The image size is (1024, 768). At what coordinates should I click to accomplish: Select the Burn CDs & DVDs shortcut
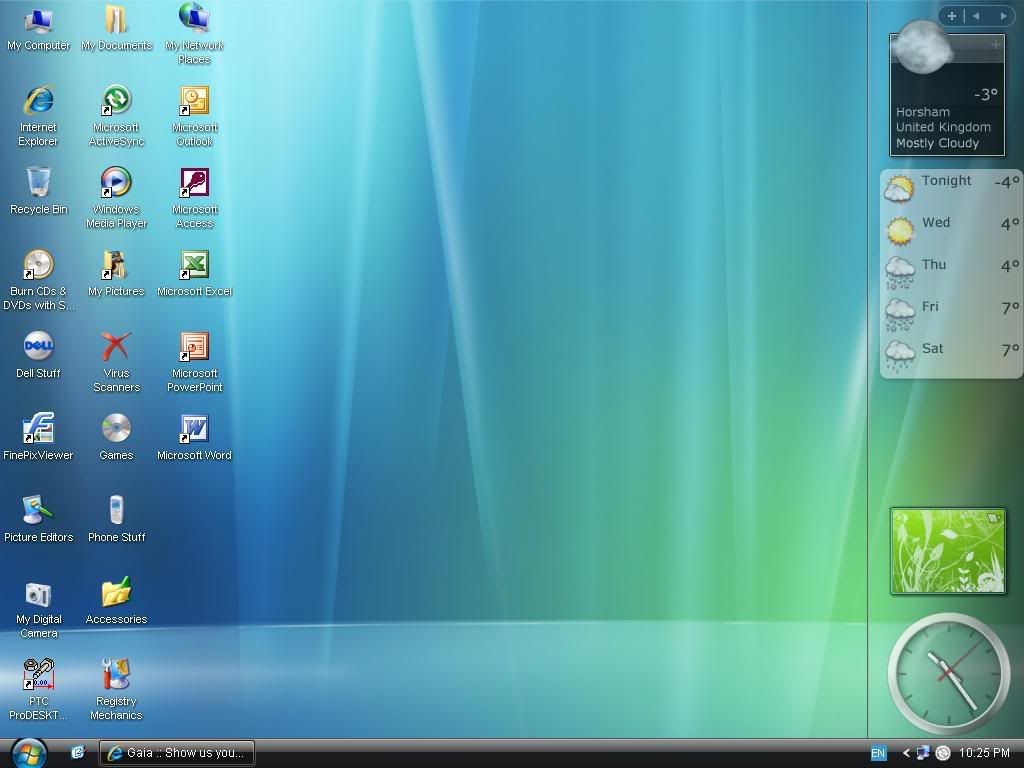click(x=39, y=280)
